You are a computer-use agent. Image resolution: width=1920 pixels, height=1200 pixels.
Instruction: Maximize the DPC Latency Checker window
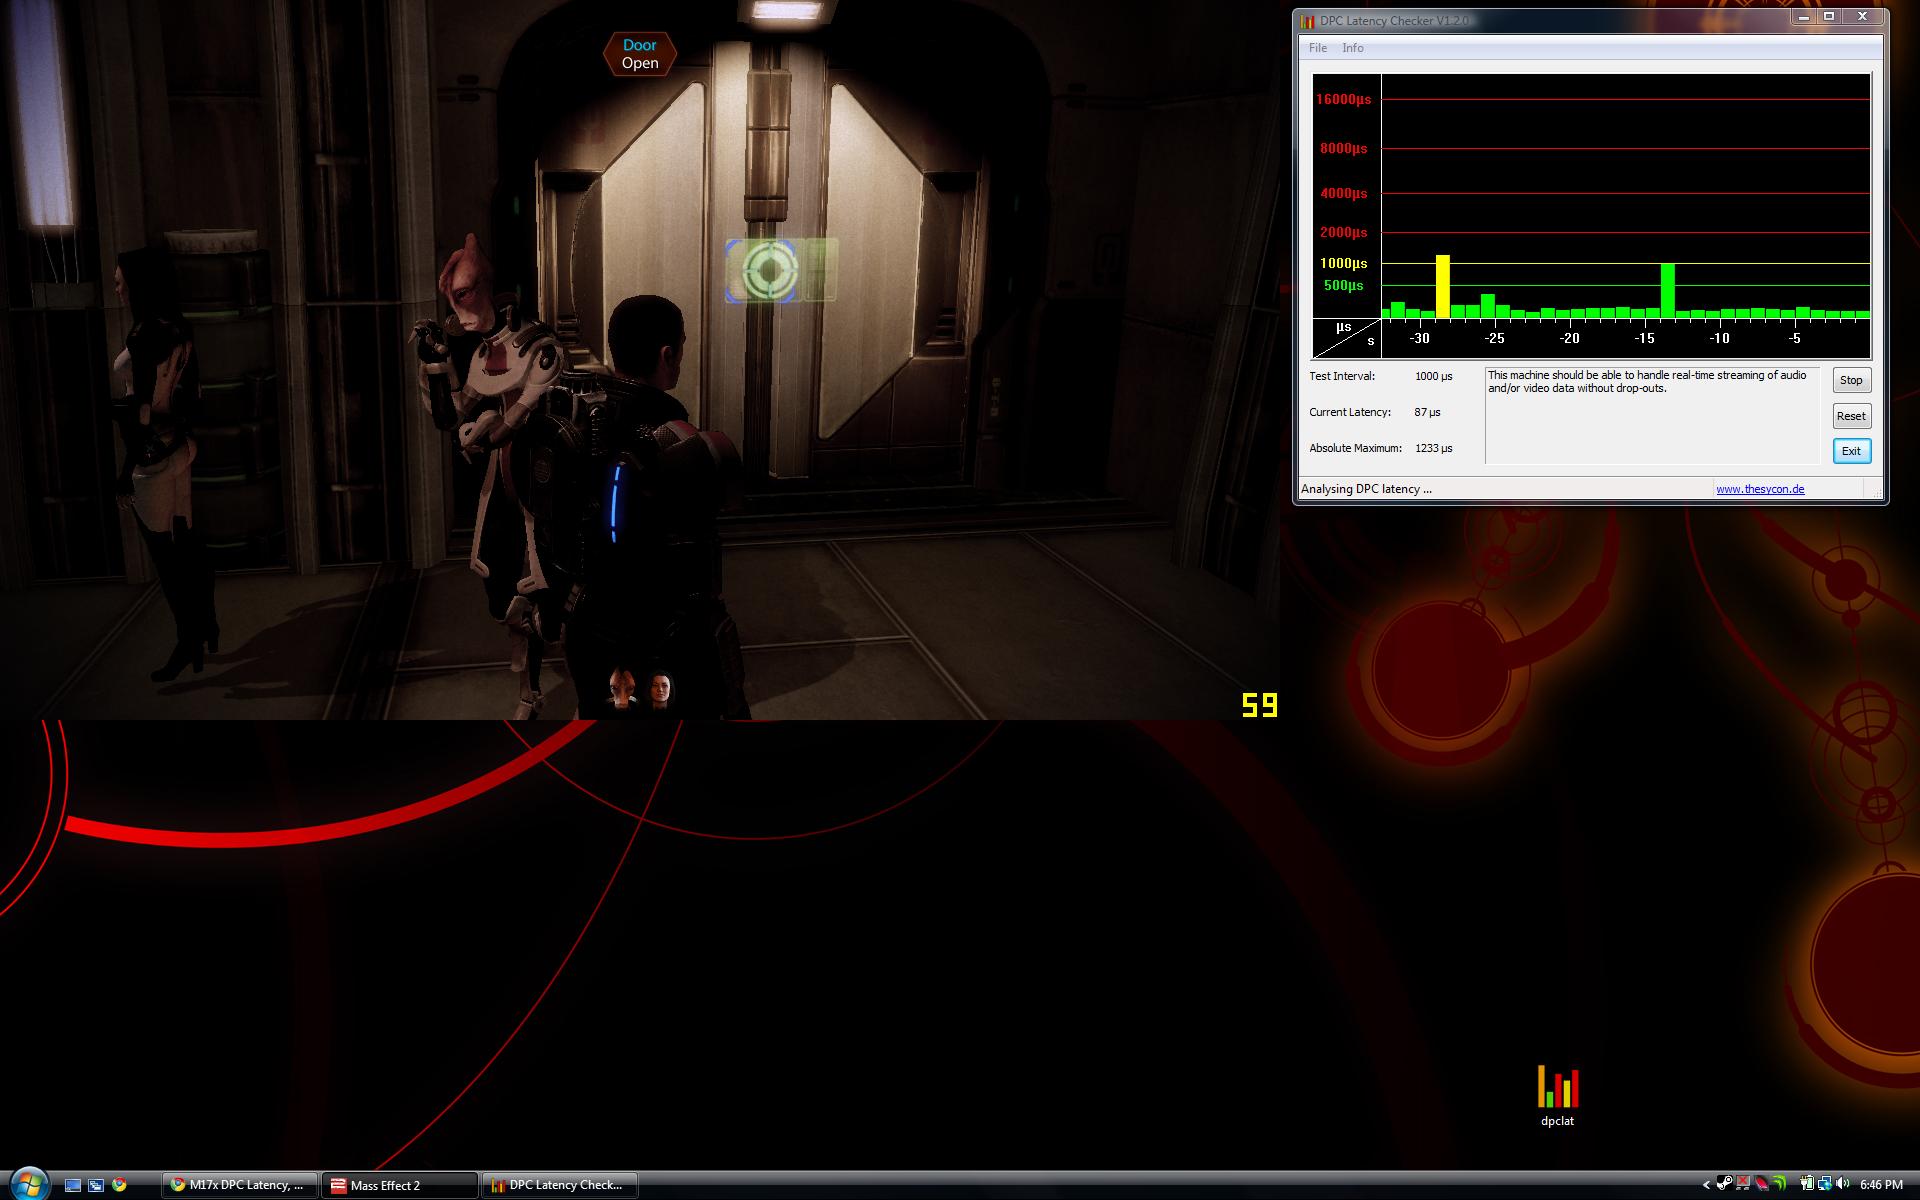[x=1830, y=17]
